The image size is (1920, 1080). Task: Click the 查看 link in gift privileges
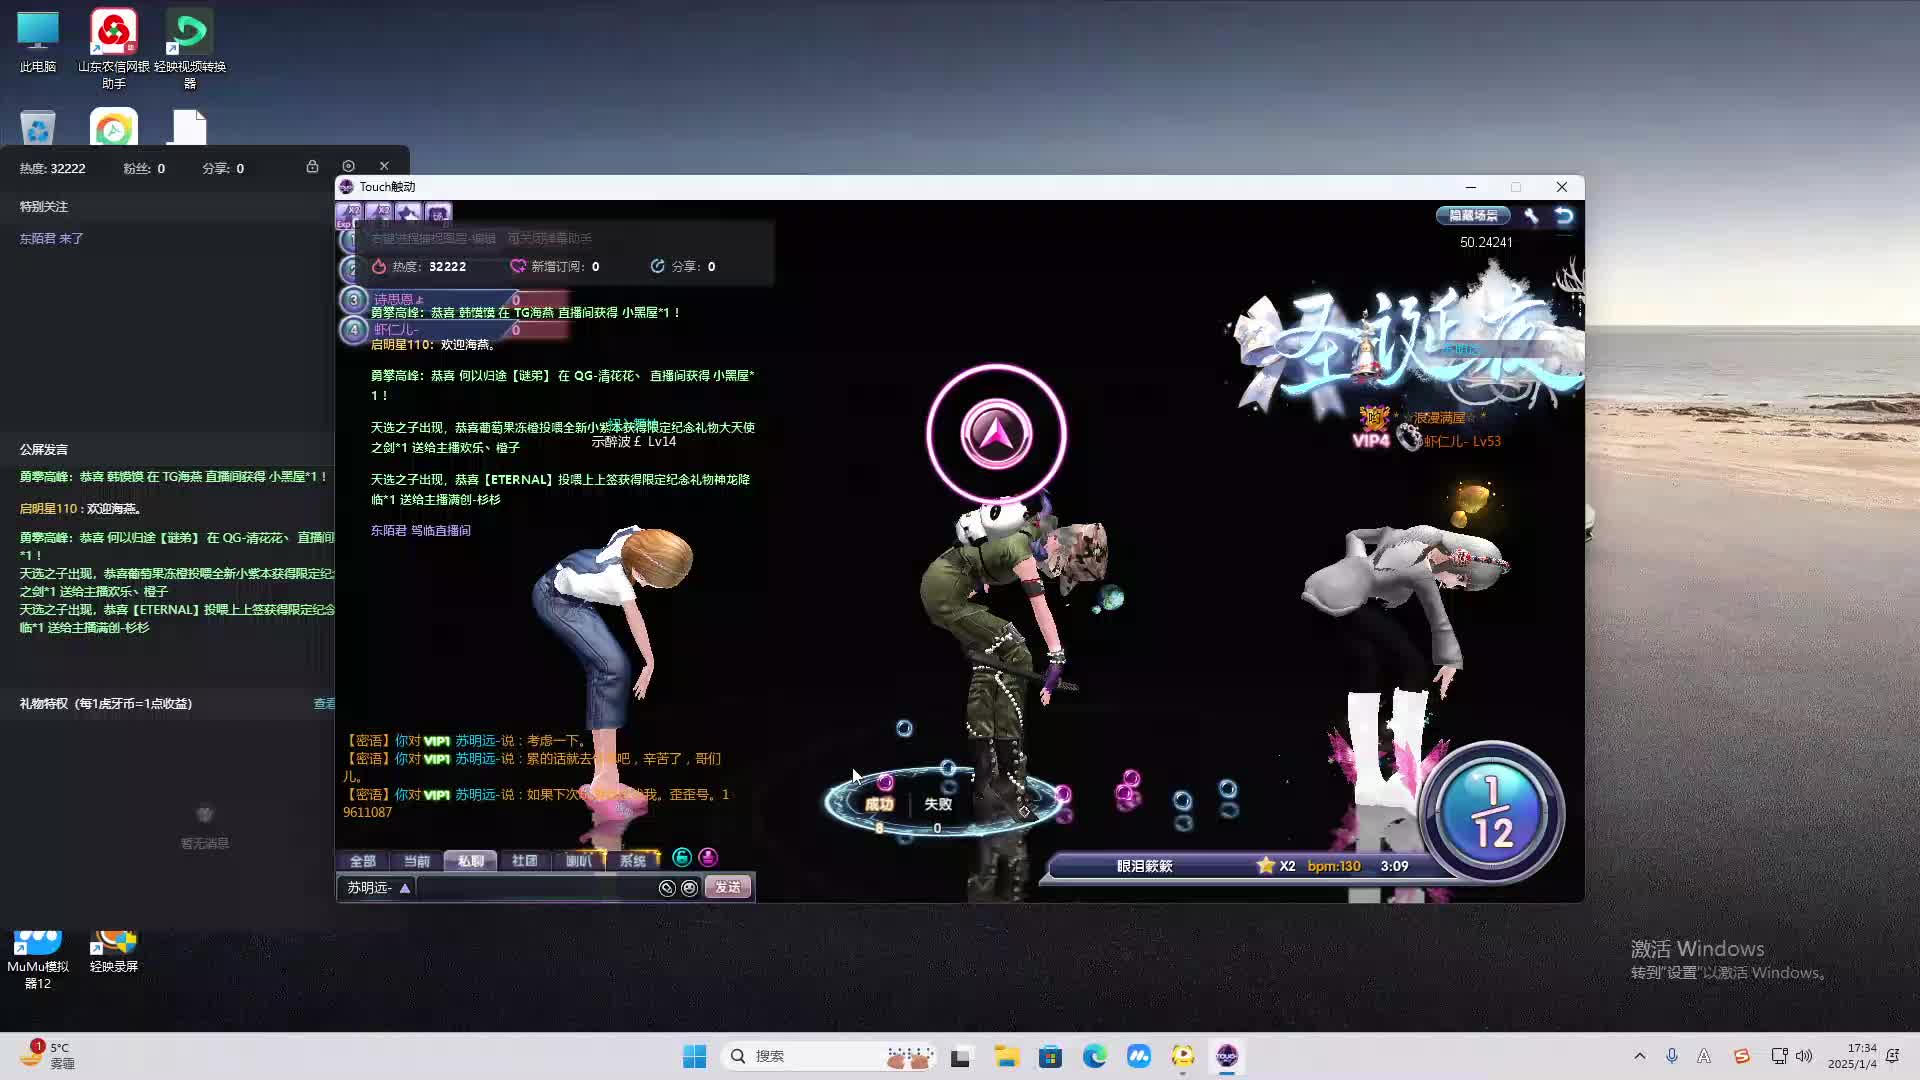tap(324, 704)
